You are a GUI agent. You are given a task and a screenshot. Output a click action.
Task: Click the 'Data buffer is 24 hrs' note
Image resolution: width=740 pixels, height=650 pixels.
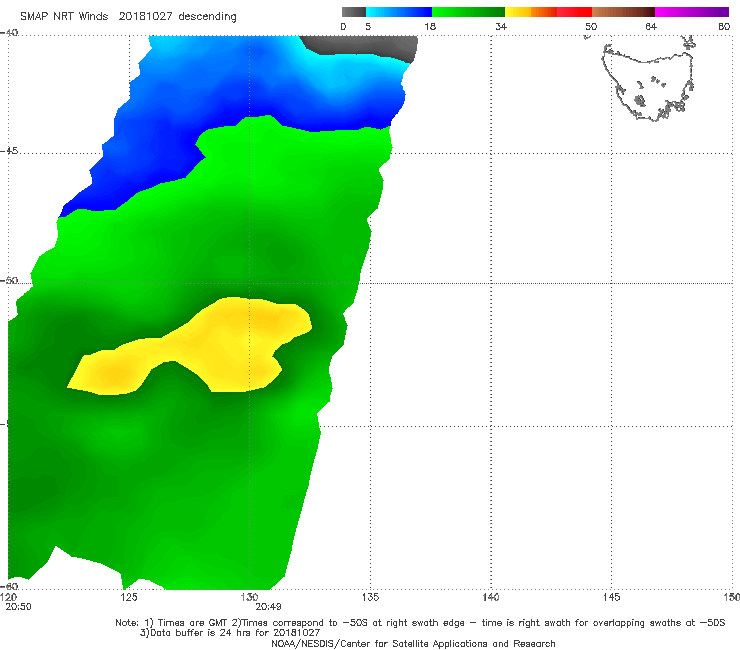pyautogui.click(x=230, y=633)
